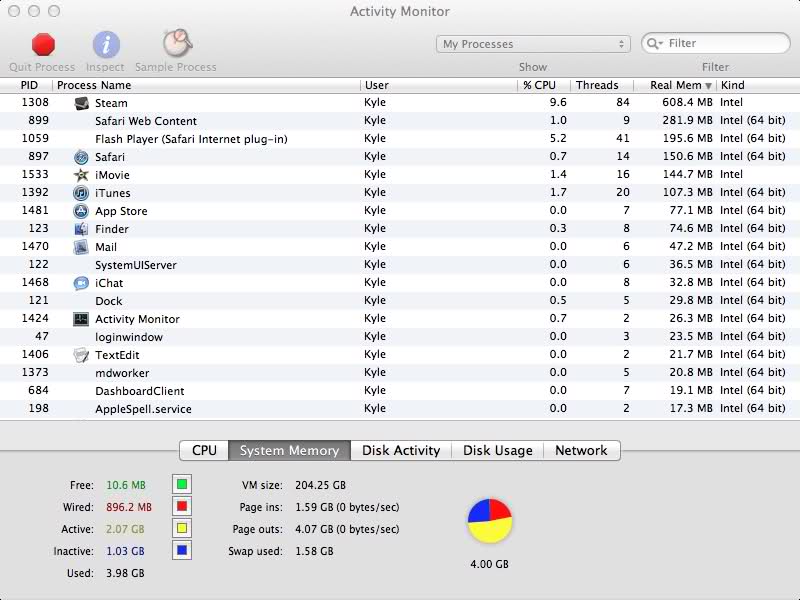Click Steam's 9.6 CPU value
Screen dimensions: 800x600
[x=558, y=103]
